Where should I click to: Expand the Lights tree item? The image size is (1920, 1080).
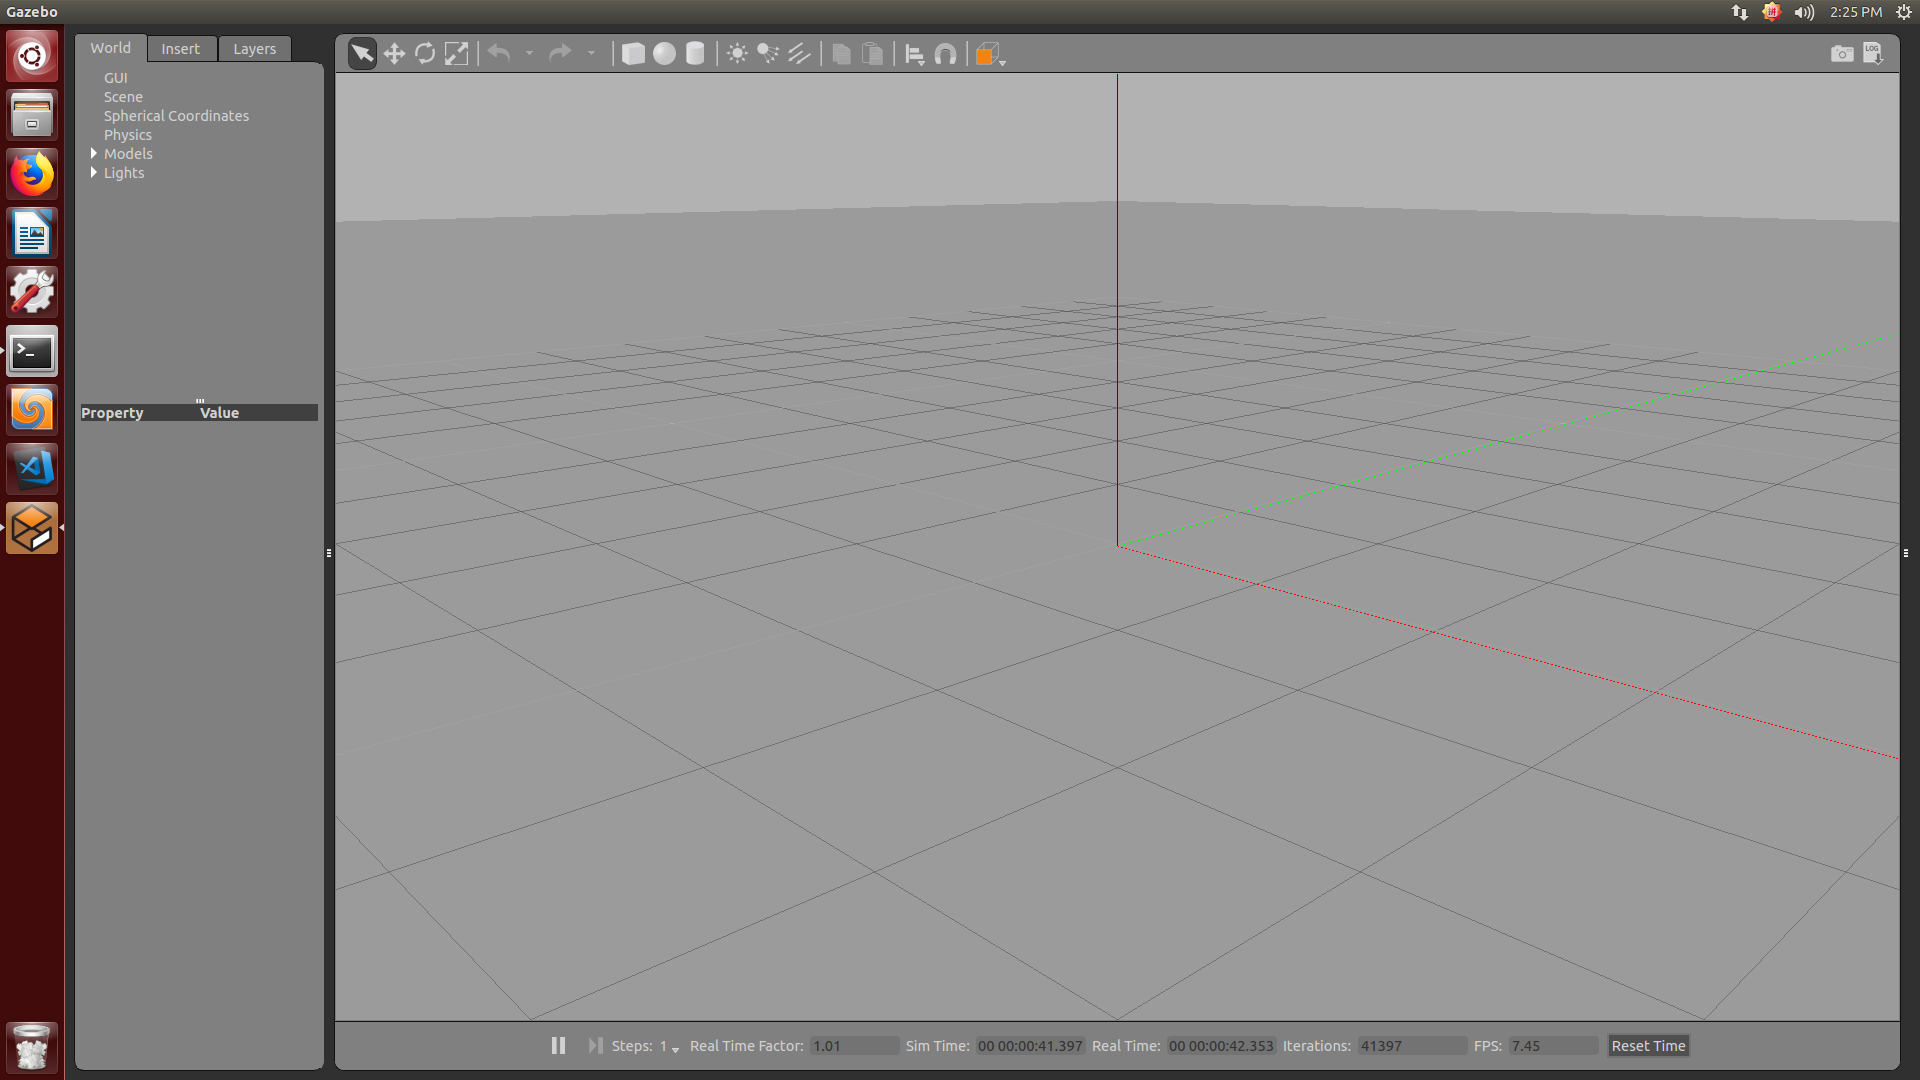[x=94, y=173]
